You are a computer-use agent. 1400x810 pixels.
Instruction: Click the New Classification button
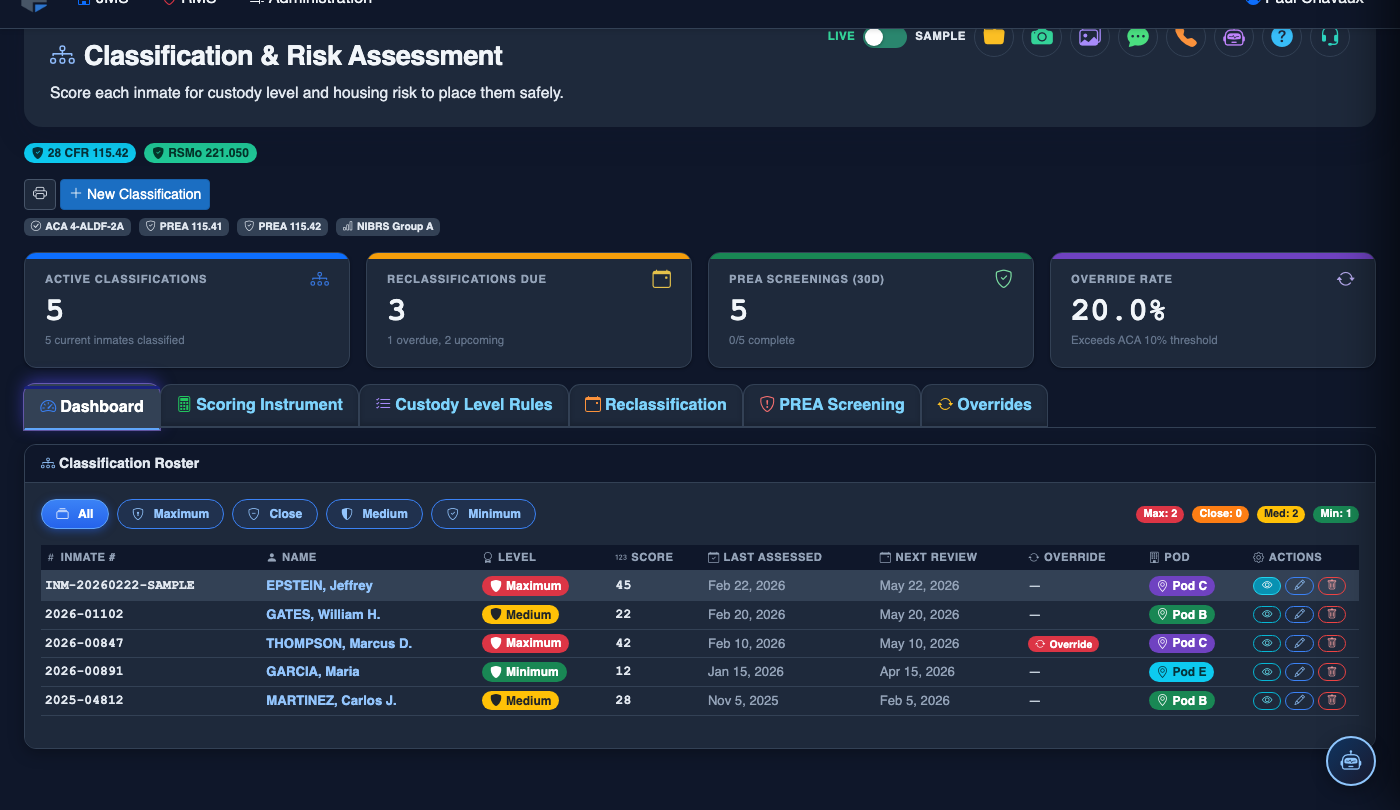point(135,194)
